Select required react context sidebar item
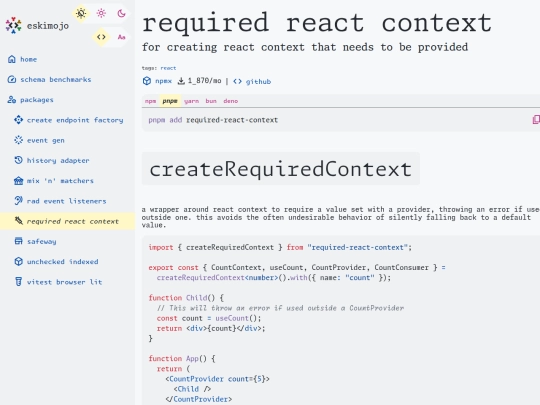The image size is (540, 405). pyautogui.click(x=68, y=221)
